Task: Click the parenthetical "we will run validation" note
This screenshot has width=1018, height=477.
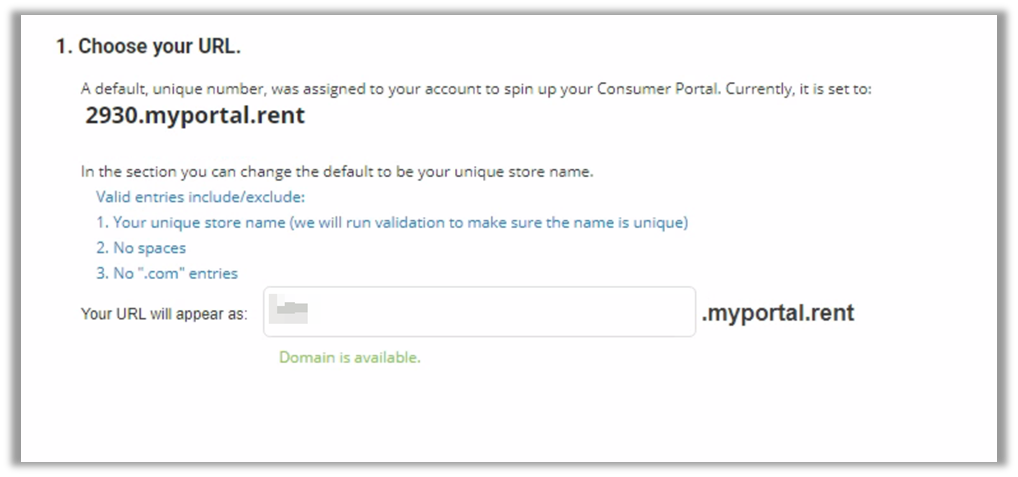Action: point(488,222)
